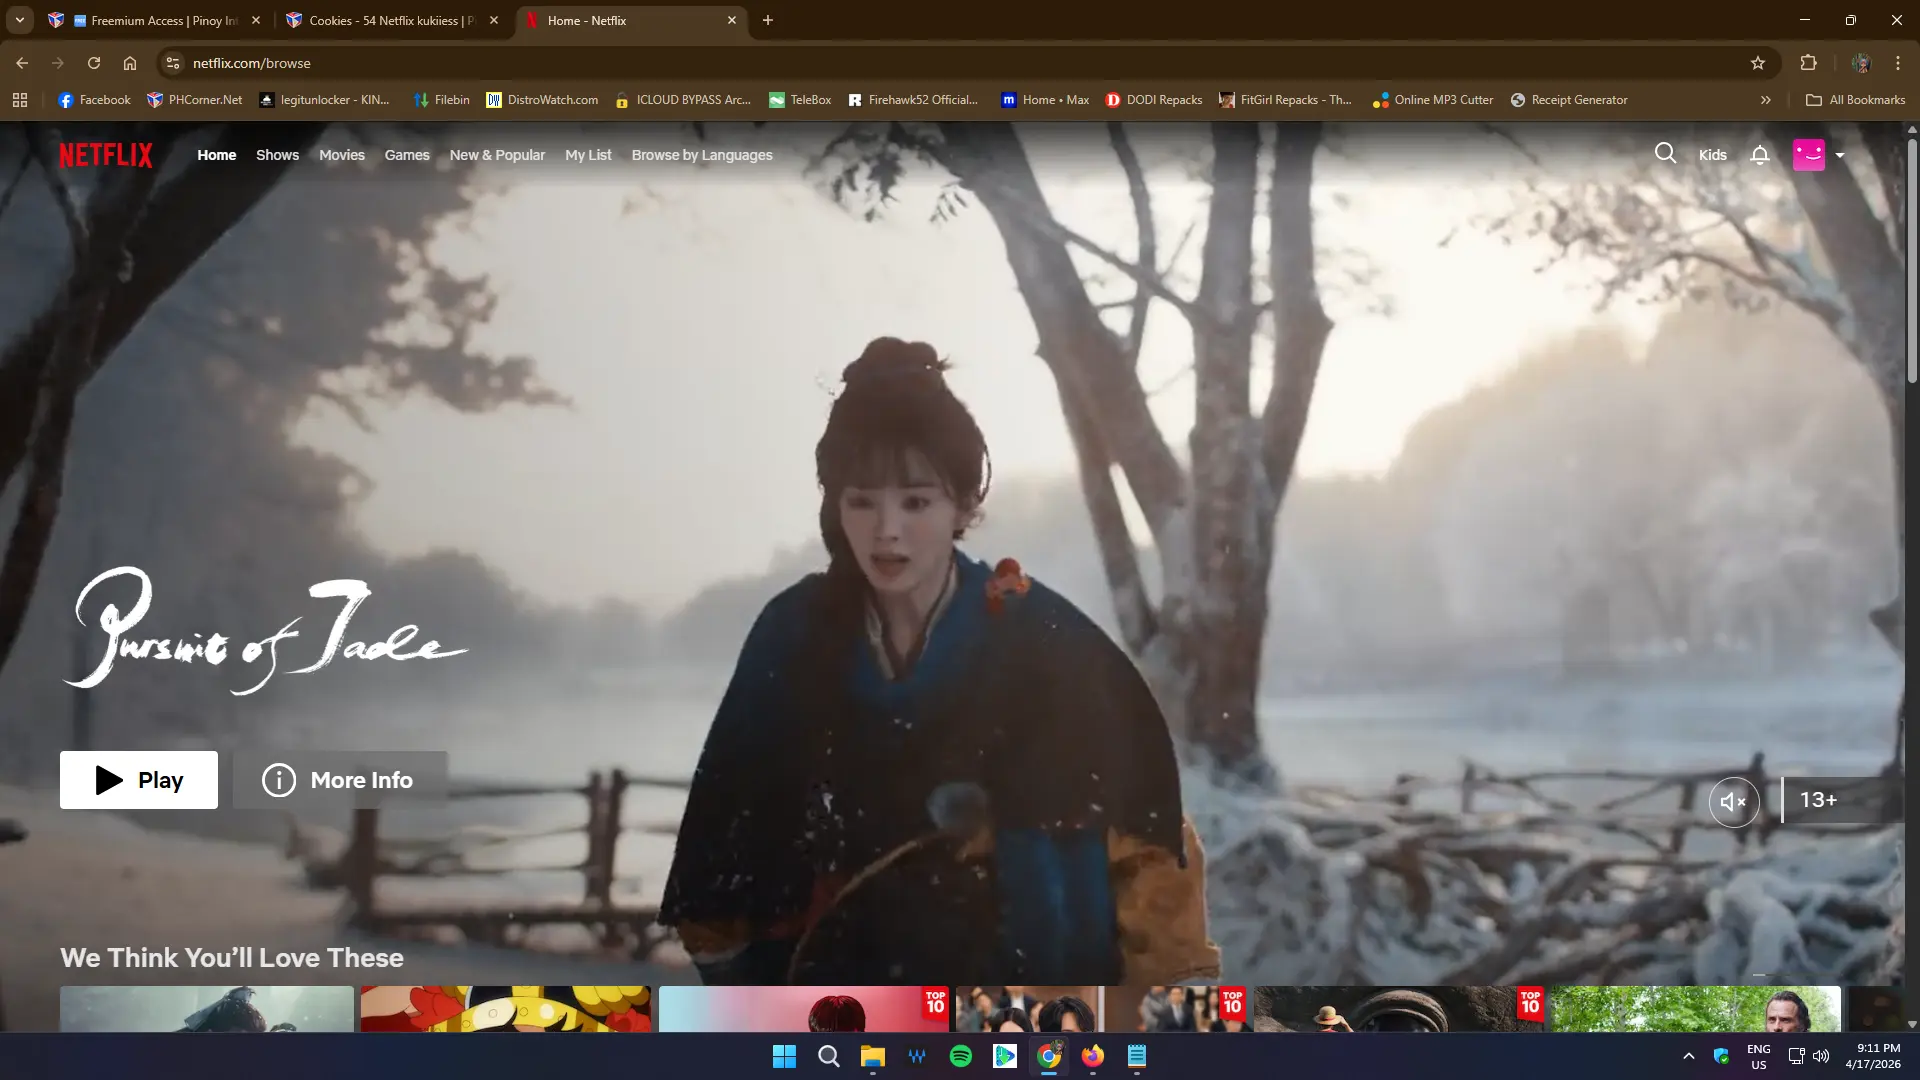Switch to the Freemium Access tab

[155, 20]
